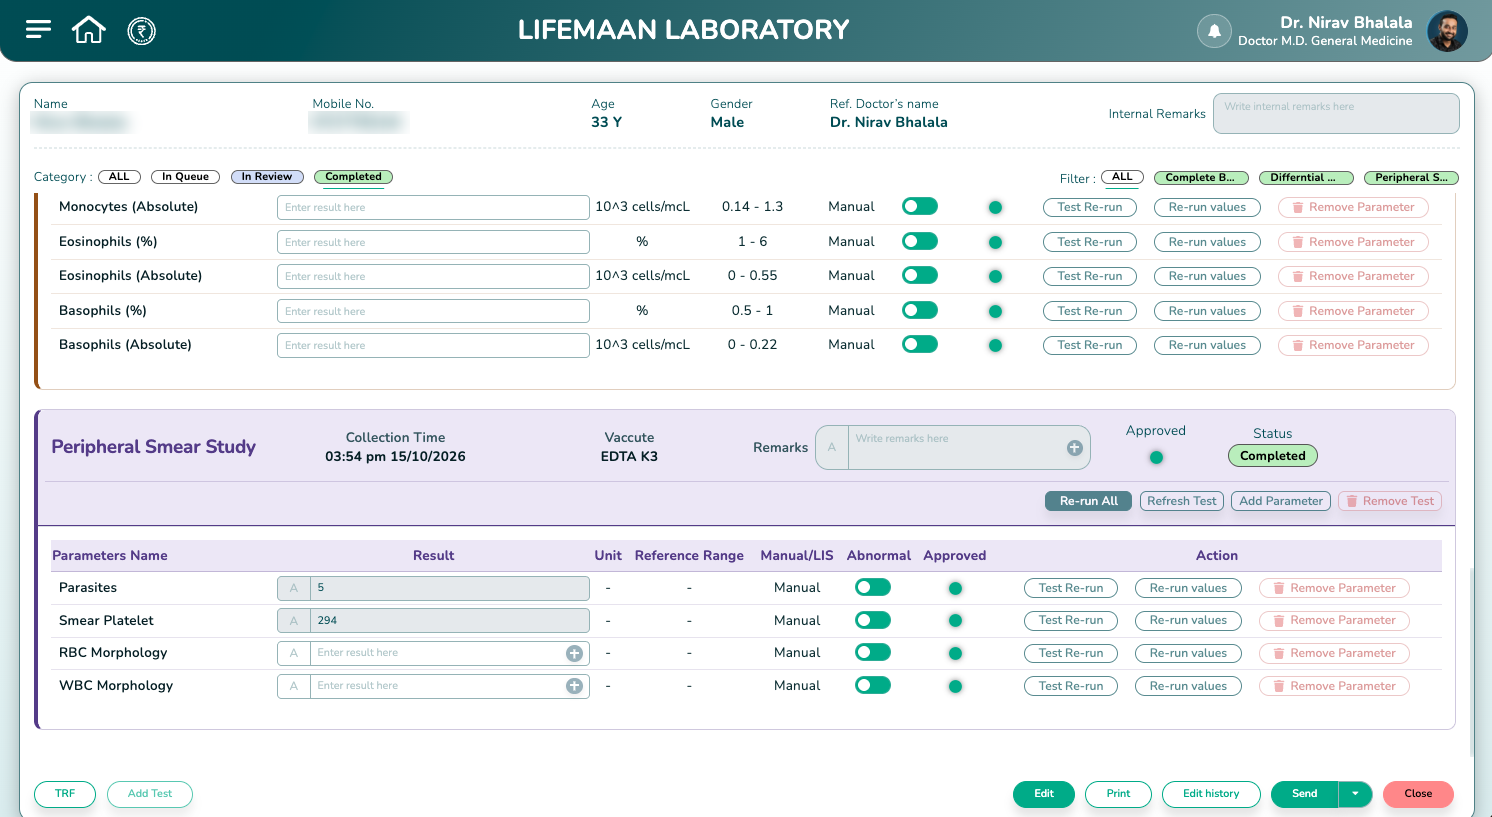This screenshot has height=817, width=1492.
Task: Toggle abnormal switch for Basophils (Absolute)
Action: (920, 344)
